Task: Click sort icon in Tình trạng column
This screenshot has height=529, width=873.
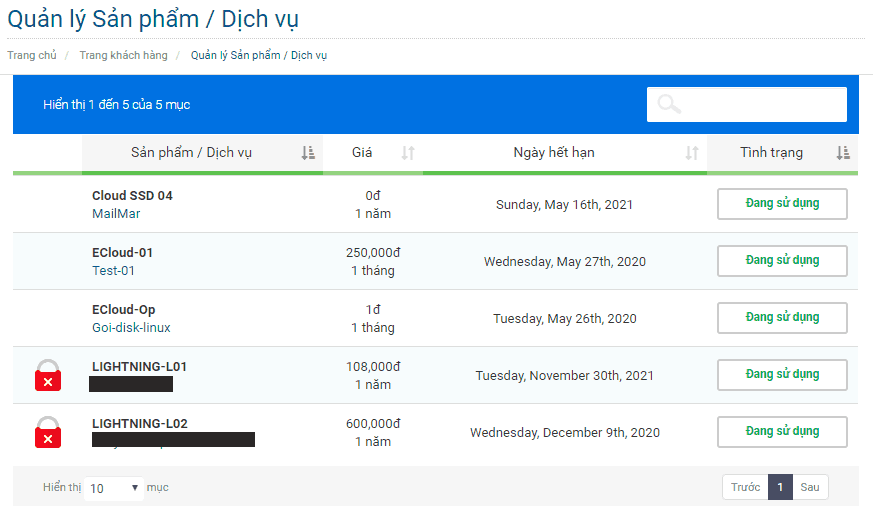Action: click(843, 153)
